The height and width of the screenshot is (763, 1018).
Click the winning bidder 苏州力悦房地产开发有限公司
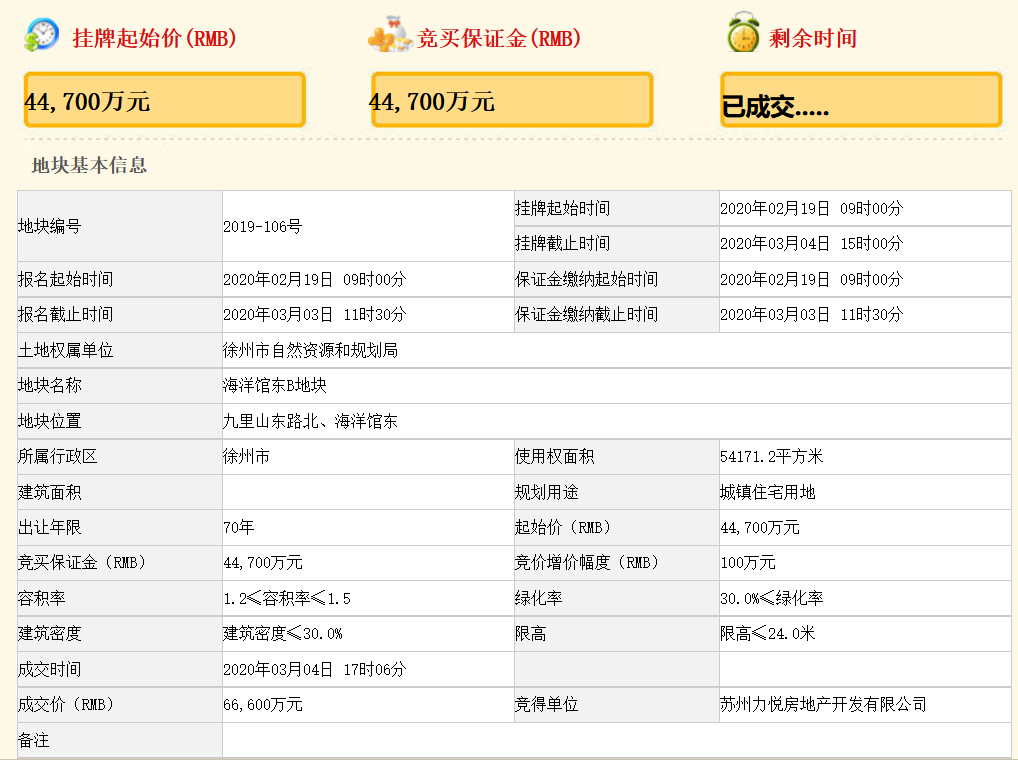click(x=823, y=705)
